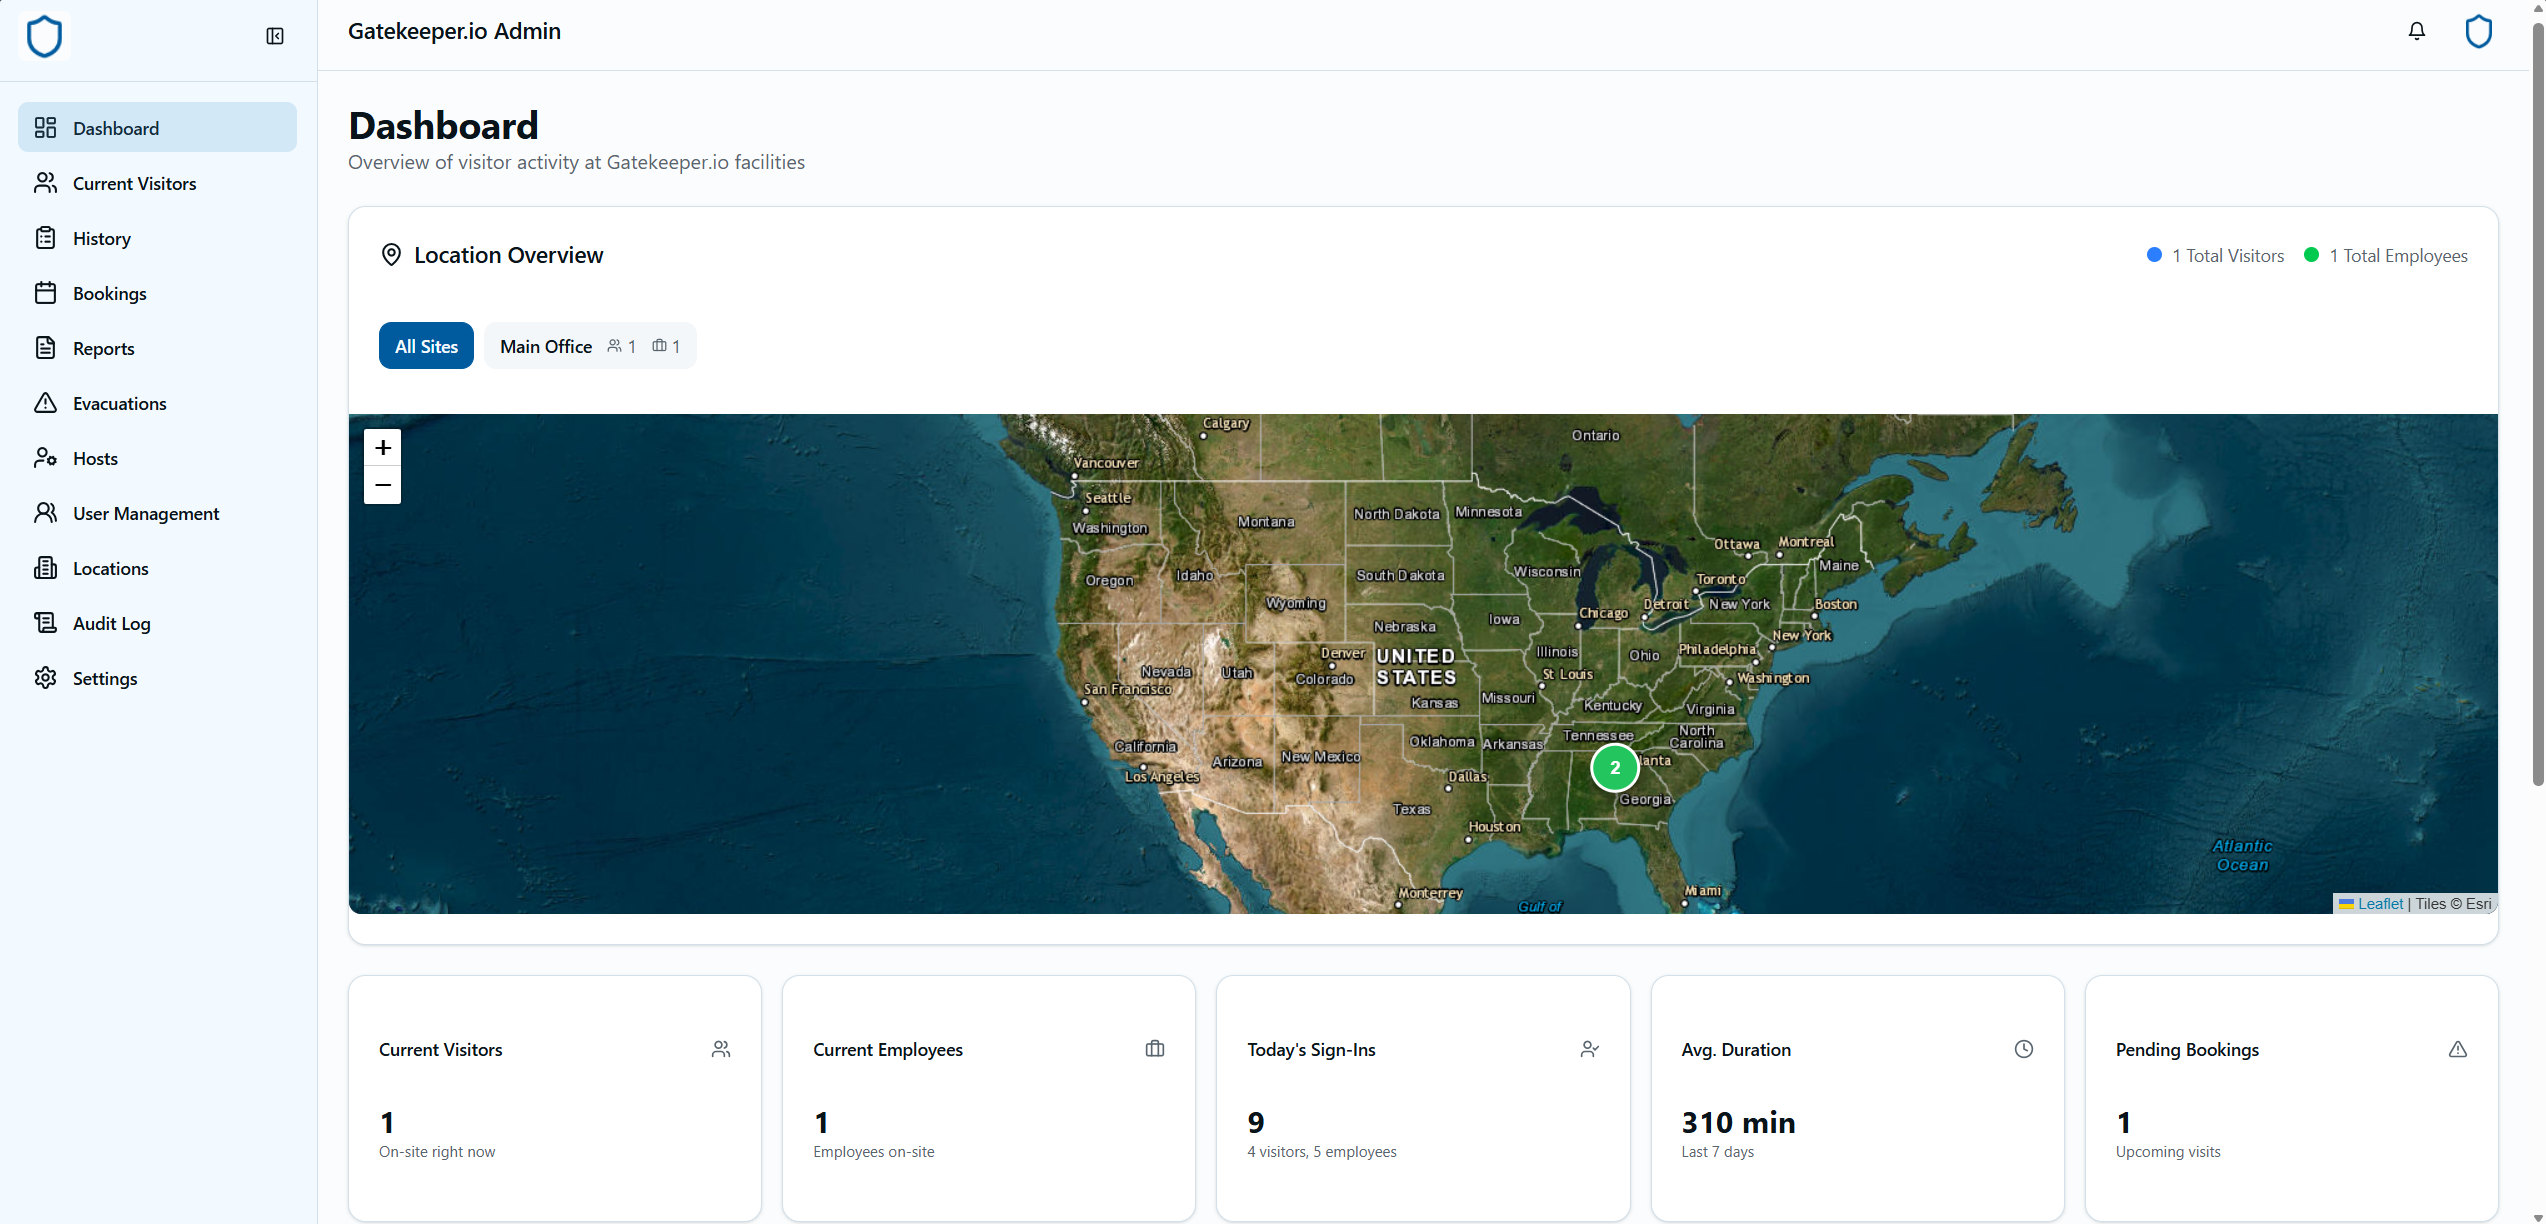Viewport: 2546px width, 1224px height.
Task: Click the notification bell icon
Action: tap(2416, 31)
